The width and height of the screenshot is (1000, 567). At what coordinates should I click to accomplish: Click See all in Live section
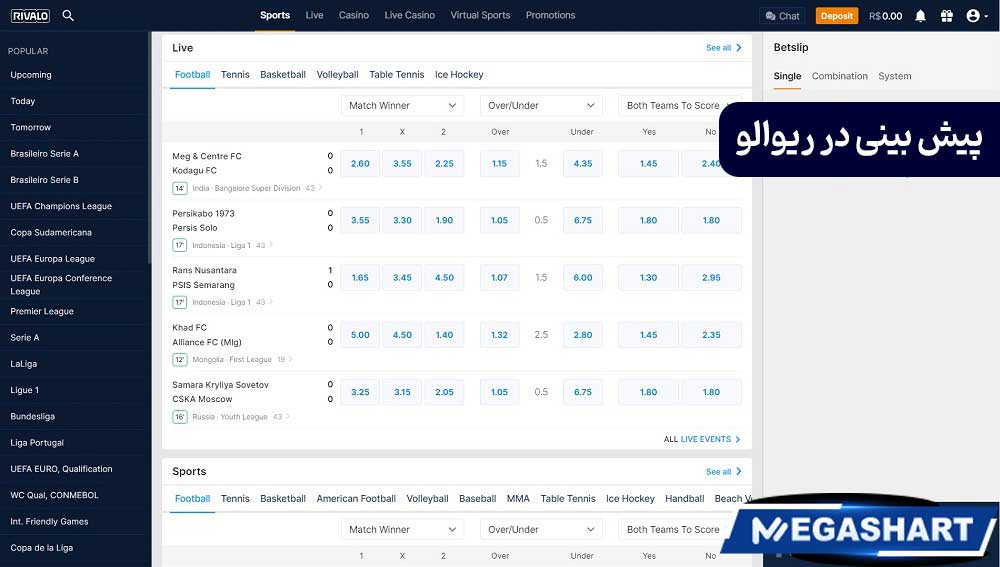click(x=724, y=48)
